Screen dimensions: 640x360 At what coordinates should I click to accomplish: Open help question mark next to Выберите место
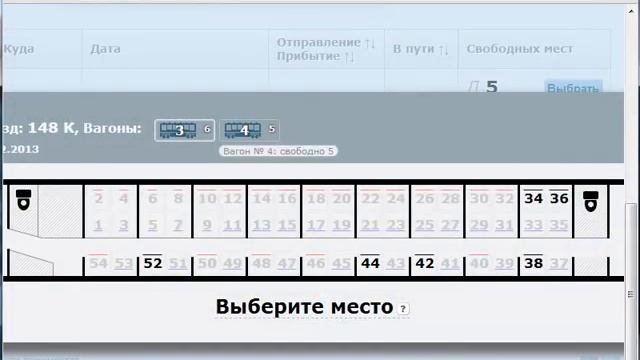tap(403, 309)
